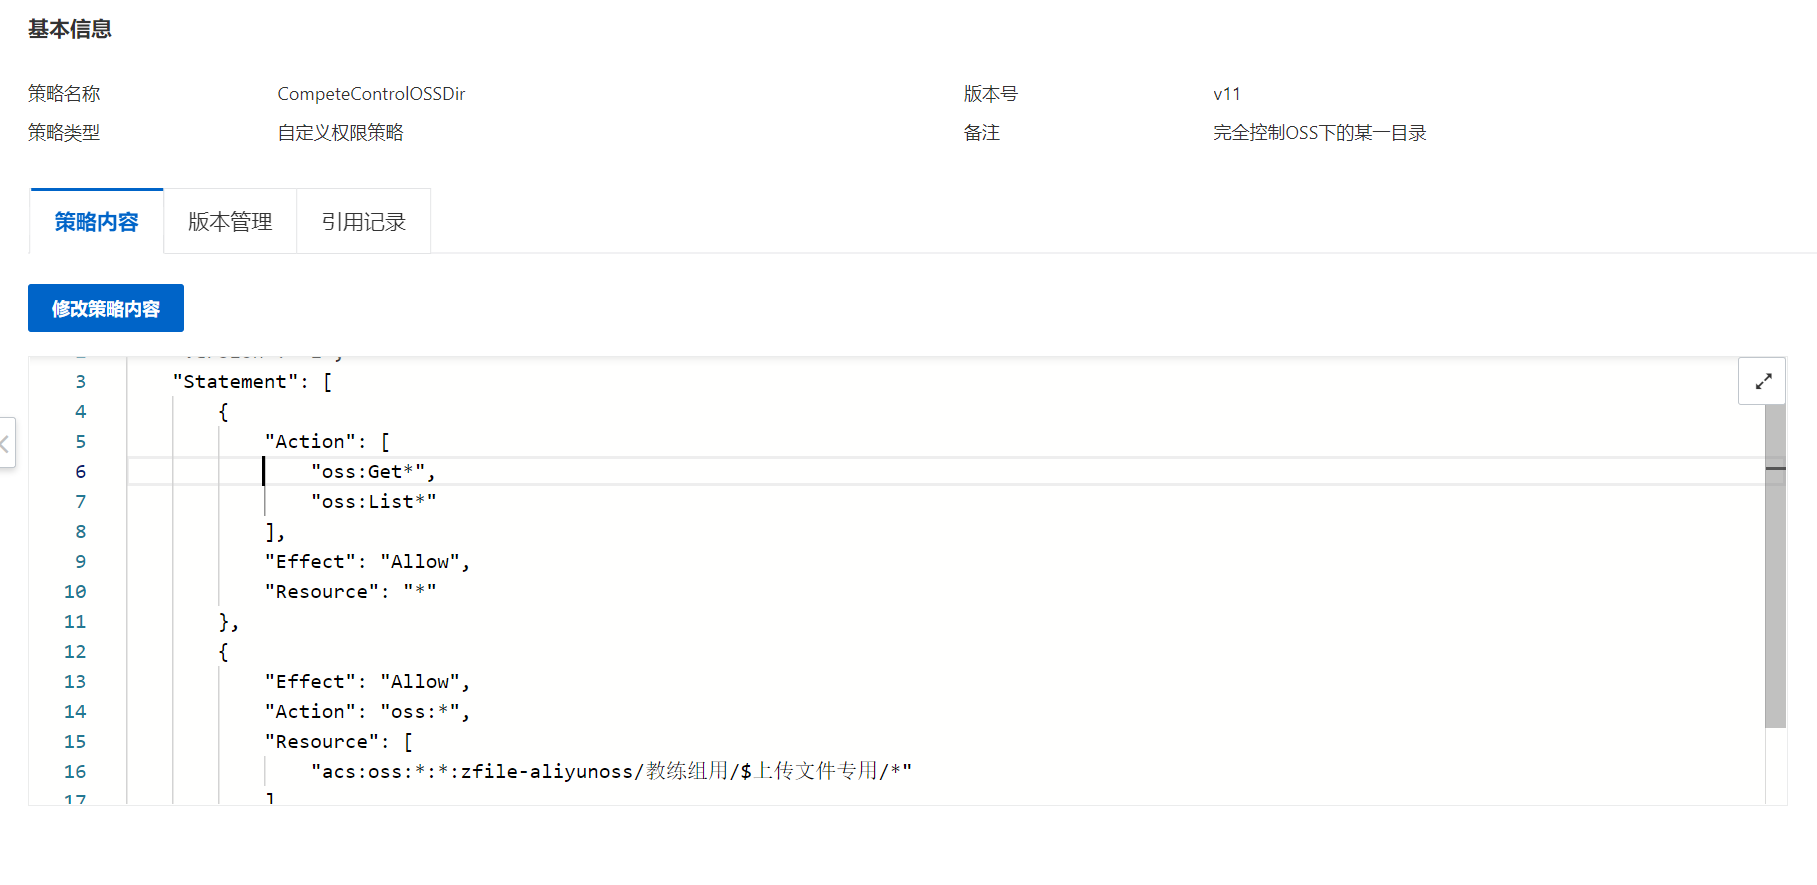Click the policy name CompeteControlOSSDir
1817x885 pixels.
tap(371, 94)
